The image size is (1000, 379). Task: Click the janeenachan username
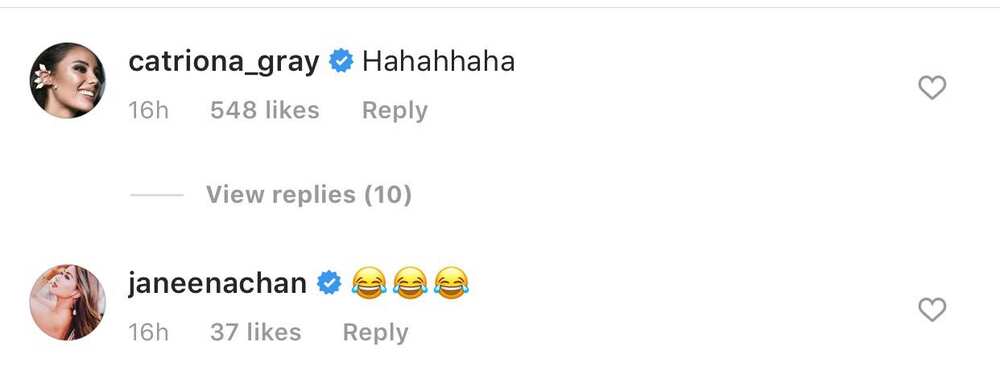217,284
